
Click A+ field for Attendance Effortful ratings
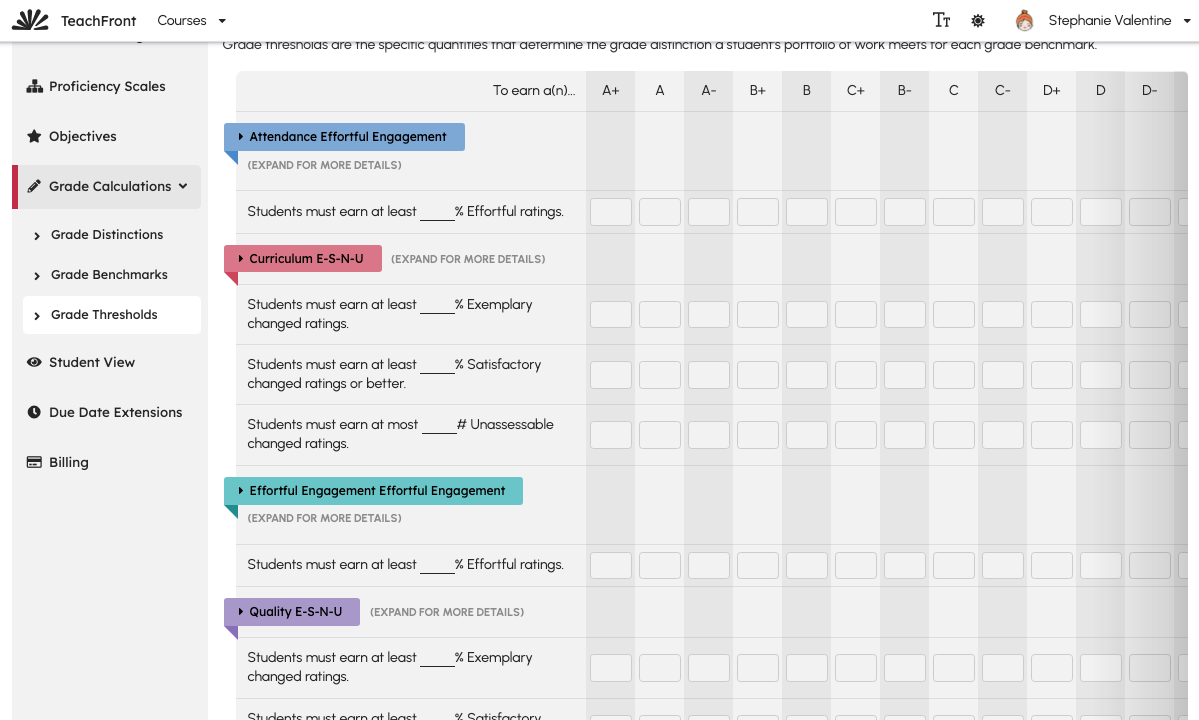tap(611, 212)
